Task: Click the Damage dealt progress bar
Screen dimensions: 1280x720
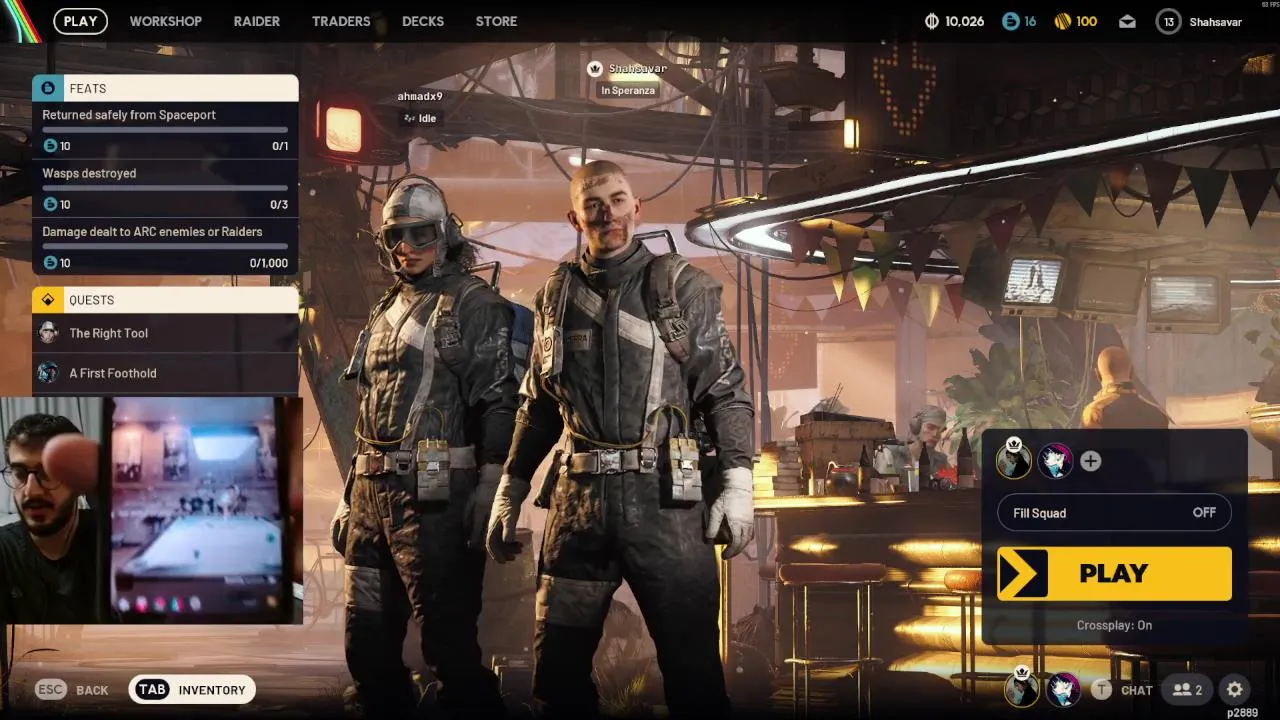Action: (165, 246)
